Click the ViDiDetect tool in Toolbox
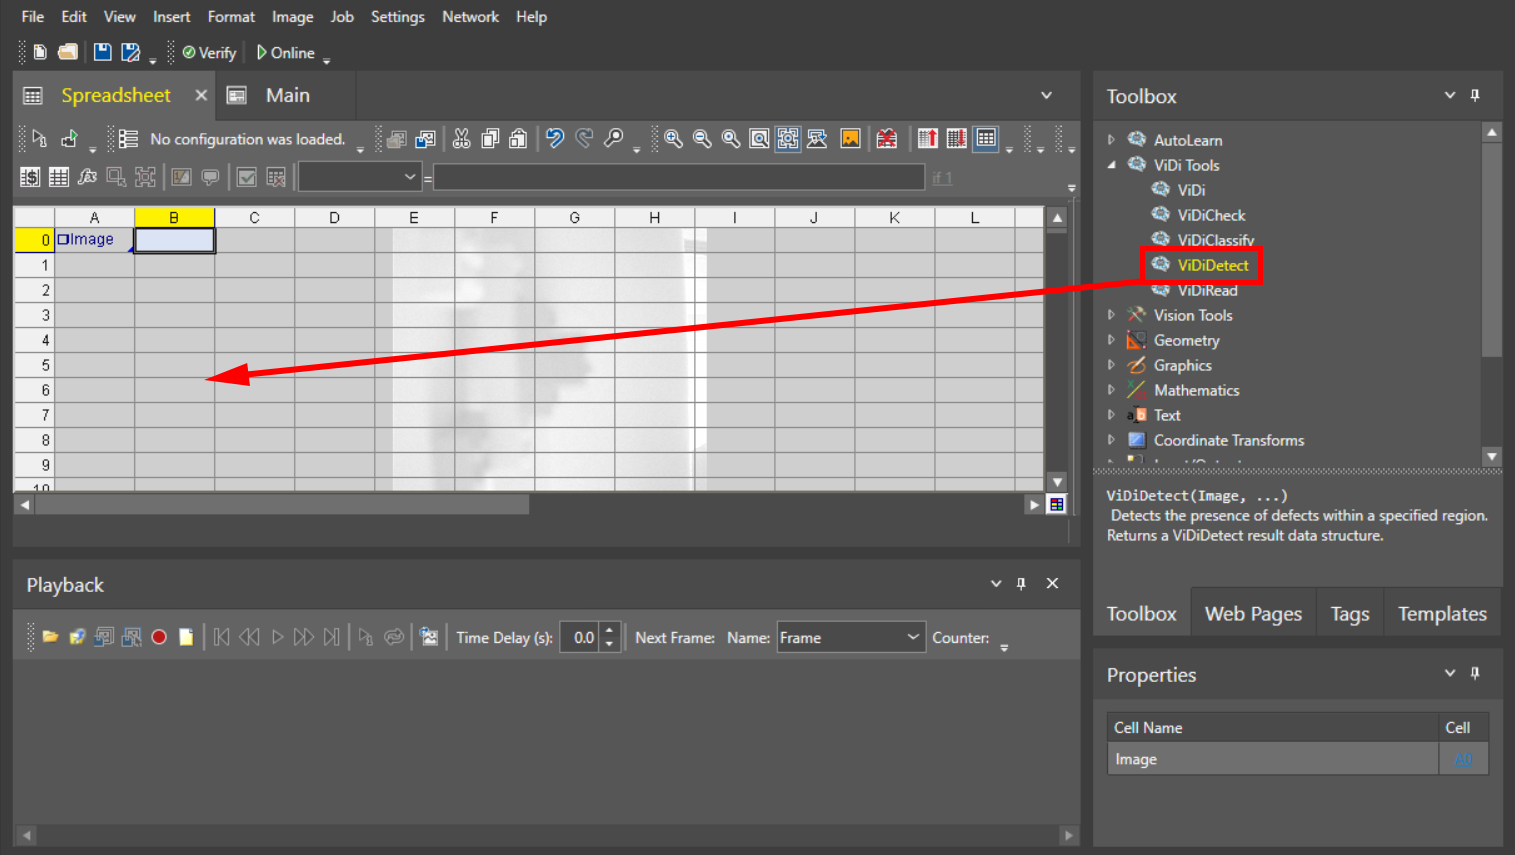1515x855 pixels. (x=1212, y=265)
